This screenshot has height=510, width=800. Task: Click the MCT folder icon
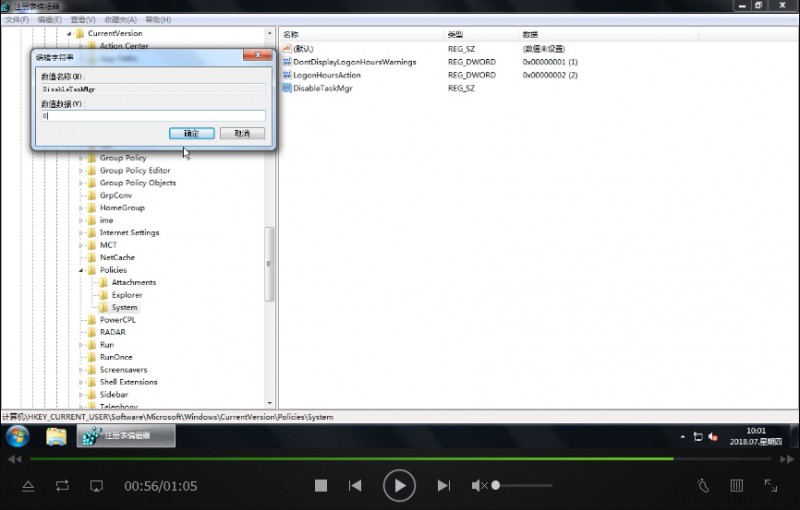tap(92, 245)
